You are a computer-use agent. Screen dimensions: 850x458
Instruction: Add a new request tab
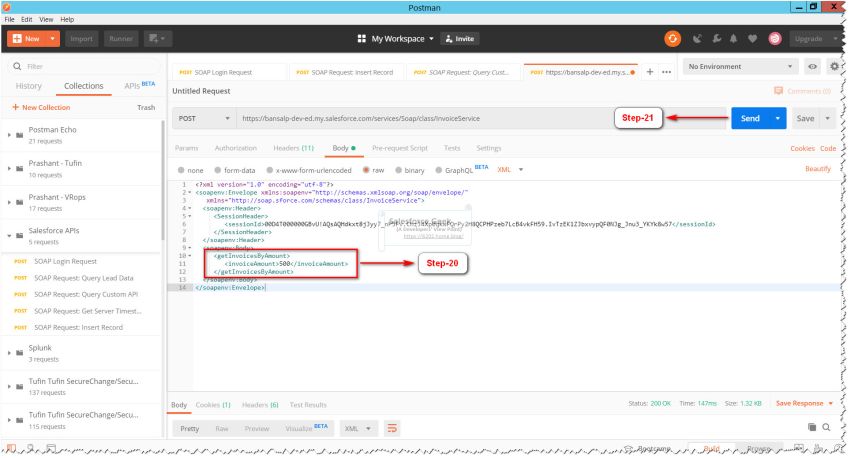point(649,72)
